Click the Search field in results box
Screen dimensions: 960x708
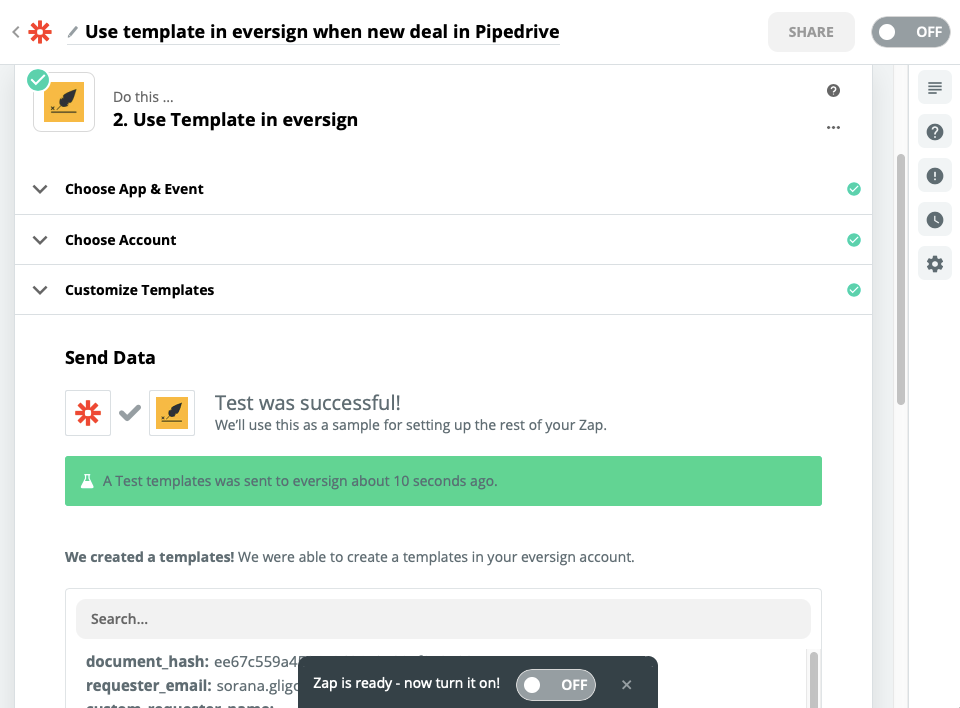(x=443, y=619)
